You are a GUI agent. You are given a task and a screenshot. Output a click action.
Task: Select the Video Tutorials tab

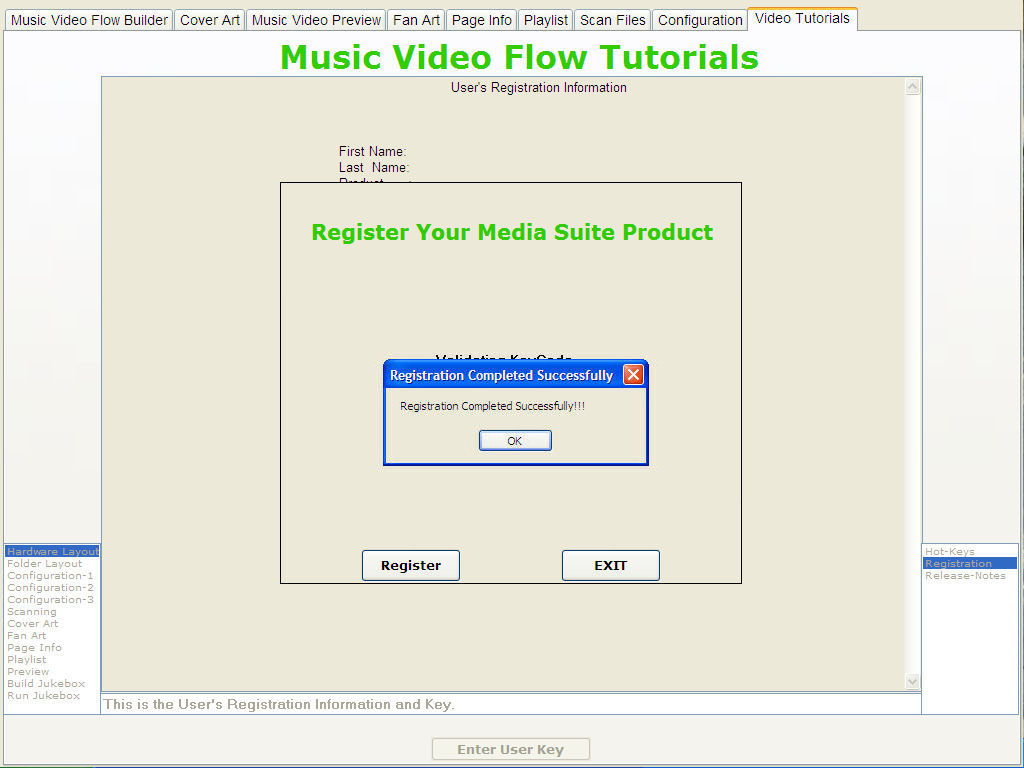(802, 19)
